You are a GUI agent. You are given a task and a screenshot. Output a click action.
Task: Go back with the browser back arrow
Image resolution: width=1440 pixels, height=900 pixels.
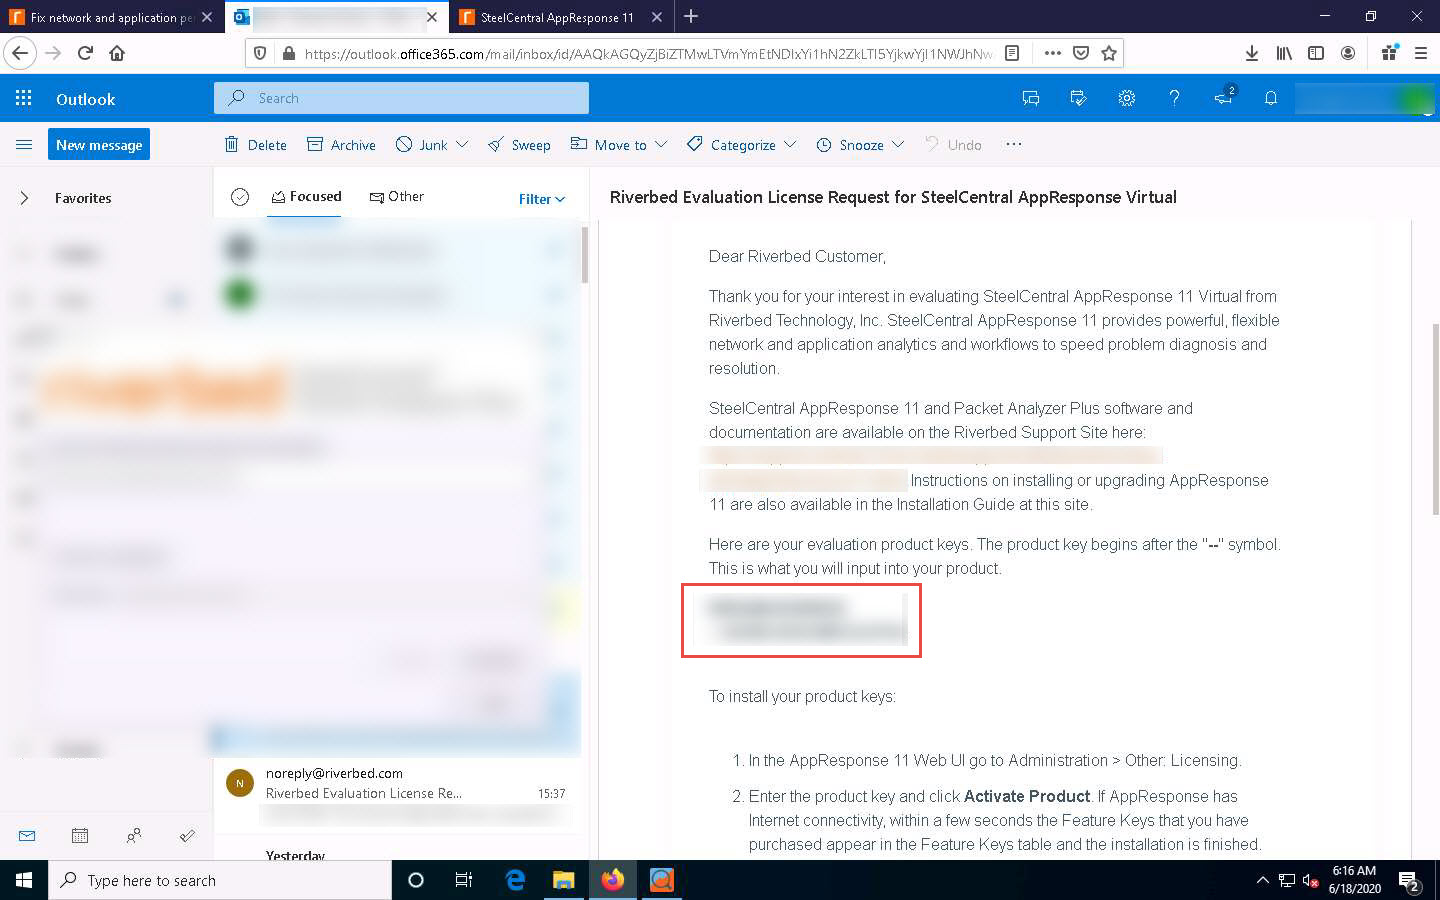coord(20,53)
